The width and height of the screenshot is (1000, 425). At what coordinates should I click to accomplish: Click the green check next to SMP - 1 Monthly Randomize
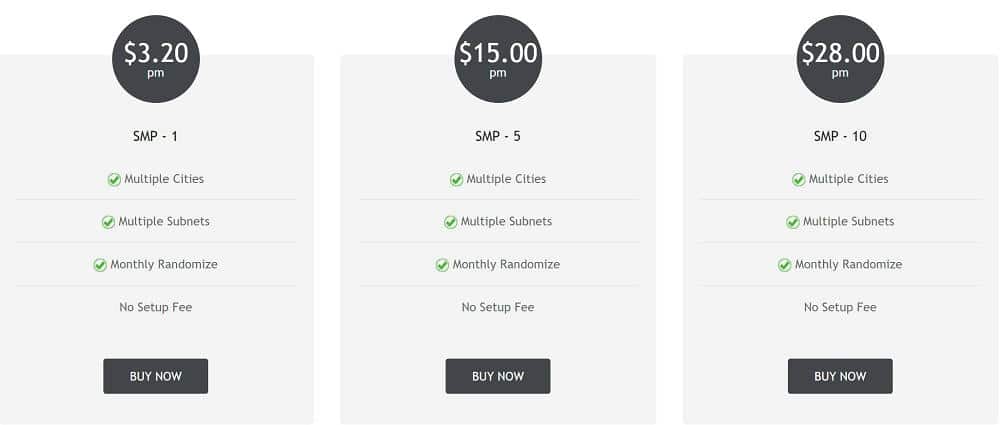click(100, 265)
